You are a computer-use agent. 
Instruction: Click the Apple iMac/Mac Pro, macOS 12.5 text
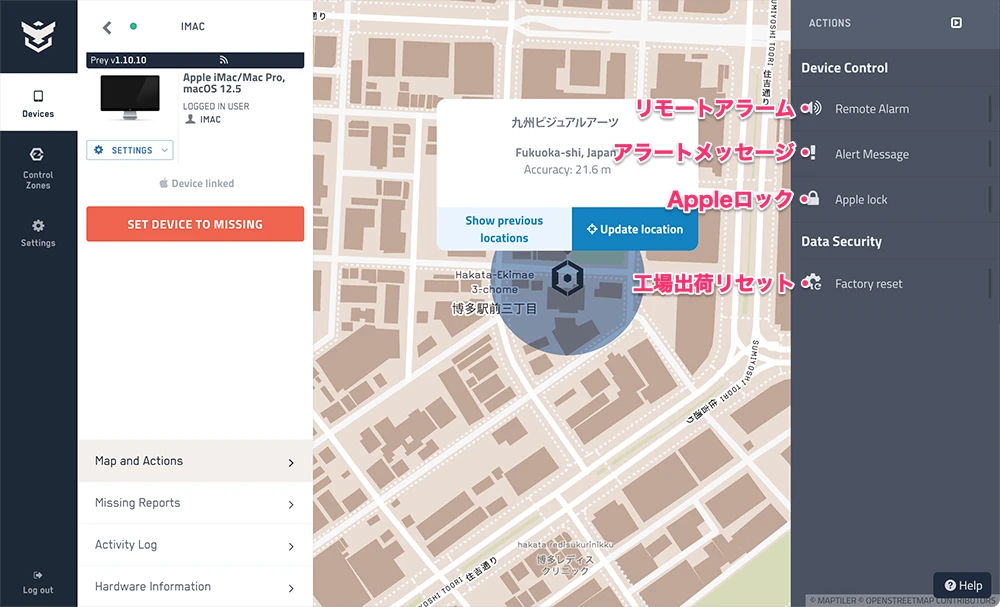point(234,83)
